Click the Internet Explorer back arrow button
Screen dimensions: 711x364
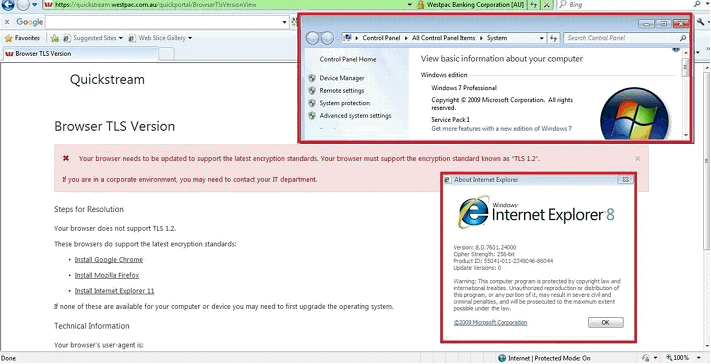8,5
